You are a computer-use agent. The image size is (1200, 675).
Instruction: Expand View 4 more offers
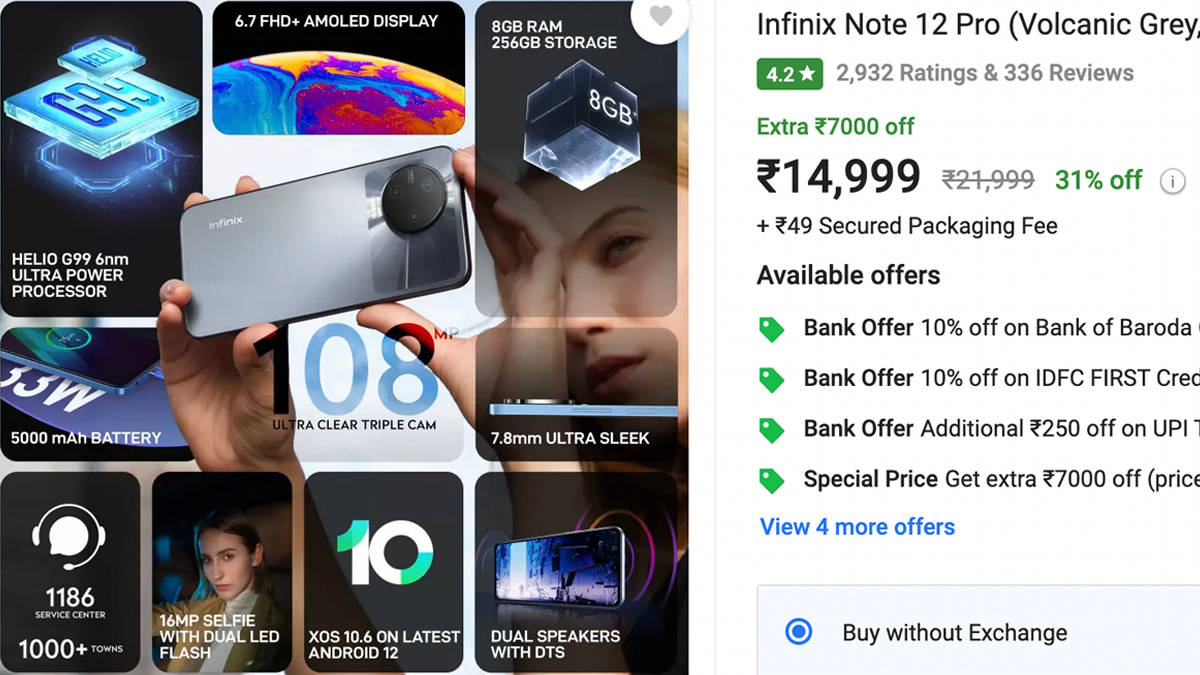(x=857, y=527)
